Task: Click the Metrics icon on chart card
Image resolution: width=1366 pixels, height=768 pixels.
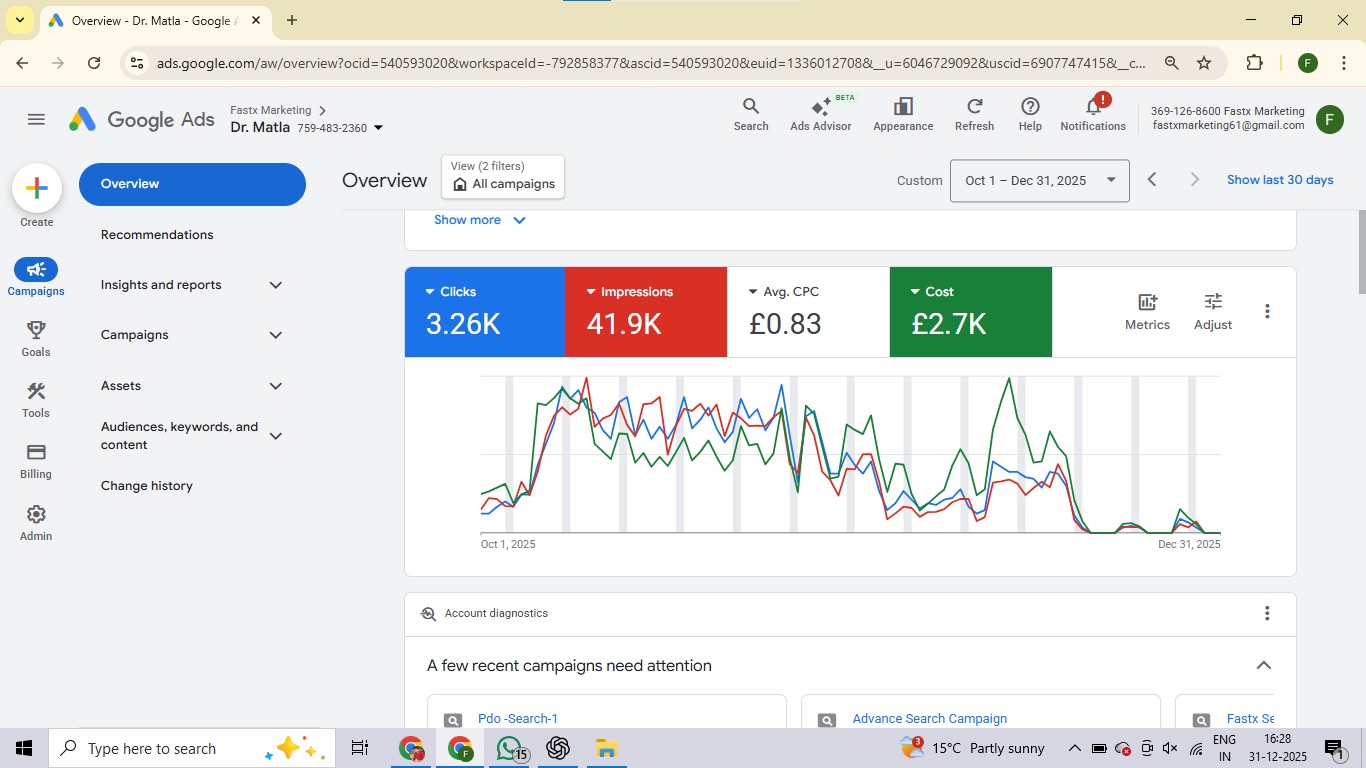Action: coord(1147,311)
